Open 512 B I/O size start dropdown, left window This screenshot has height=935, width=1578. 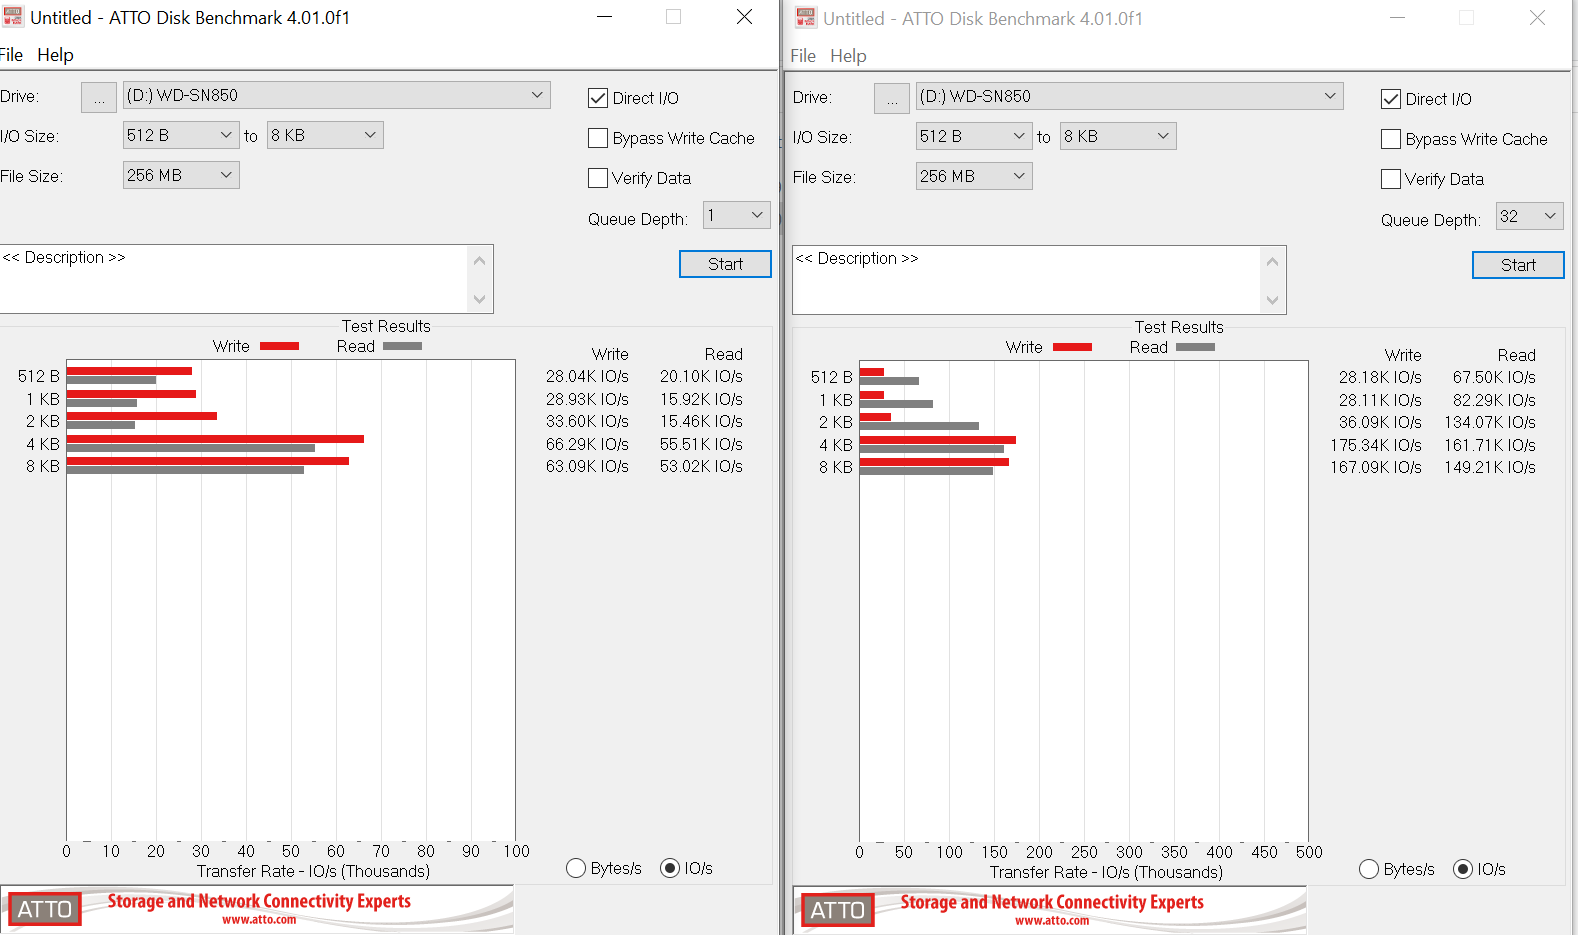(x=181, y=135)
